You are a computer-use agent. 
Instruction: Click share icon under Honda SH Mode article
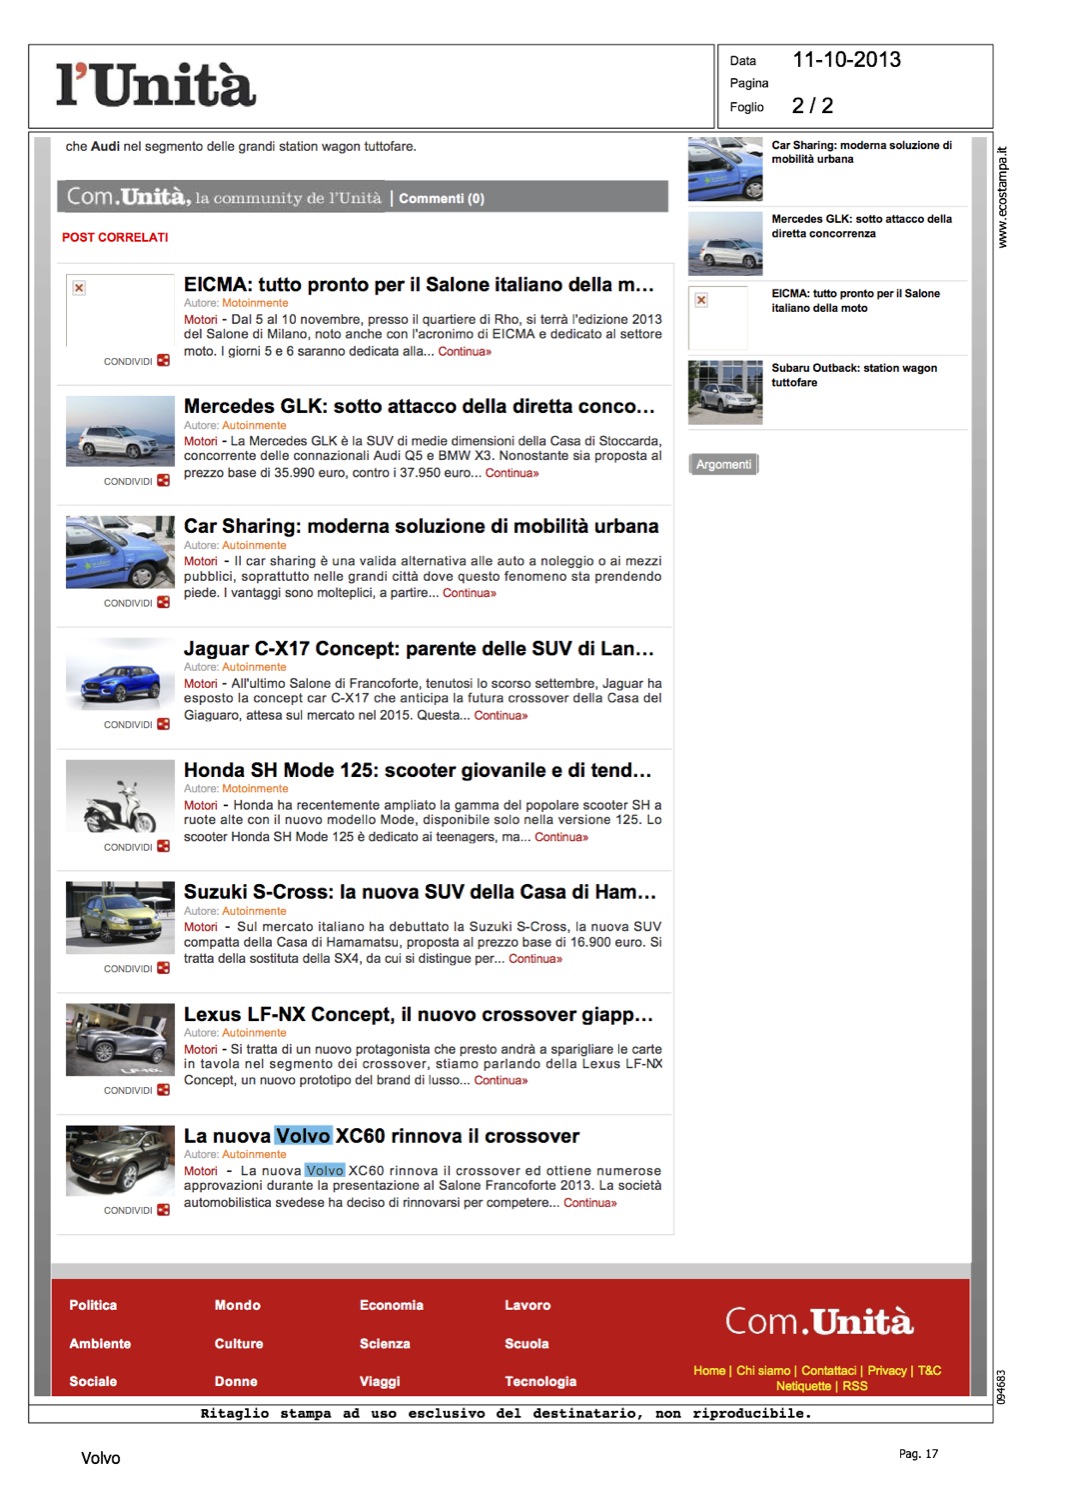click(x=163, y=846)
